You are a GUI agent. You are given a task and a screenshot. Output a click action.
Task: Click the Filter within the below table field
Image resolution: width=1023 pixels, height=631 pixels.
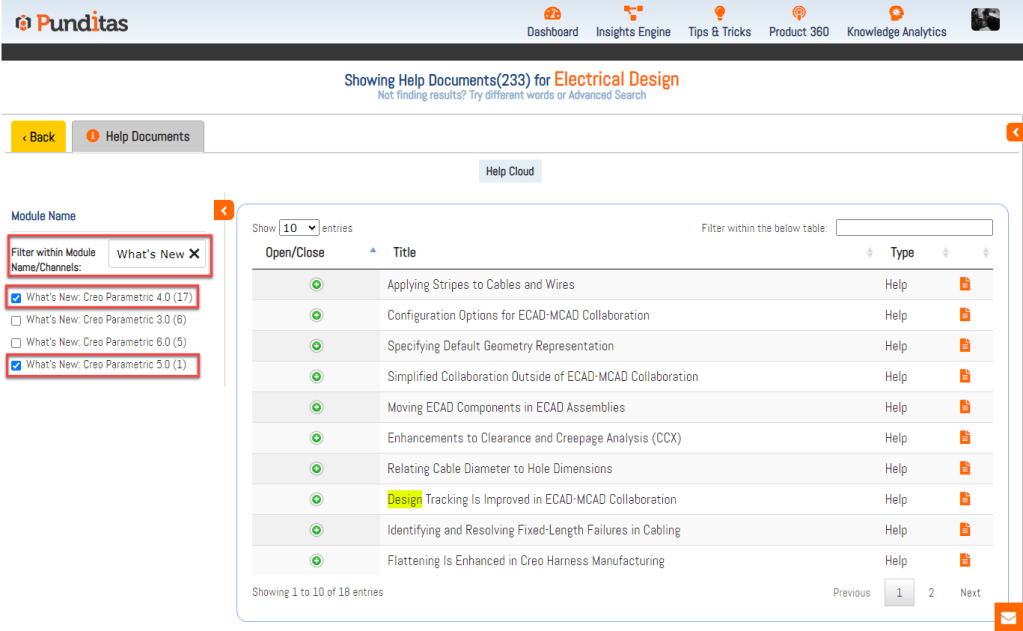pyautogui.click(x=913, y=228)
